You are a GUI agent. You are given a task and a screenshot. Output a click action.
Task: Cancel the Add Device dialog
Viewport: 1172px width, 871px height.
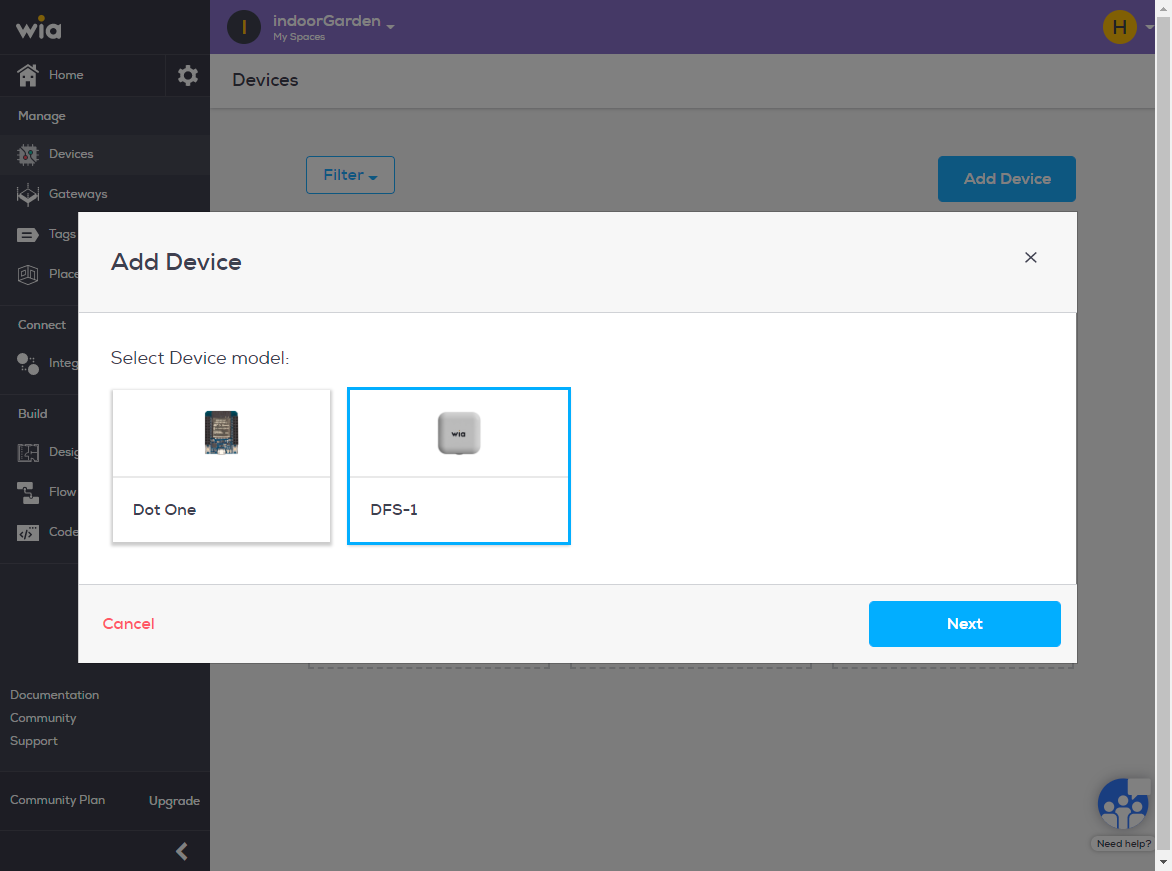pos(129,624)
